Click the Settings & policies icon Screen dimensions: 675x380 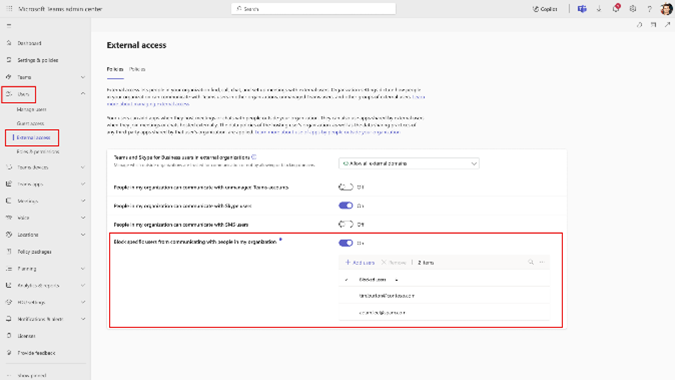point(9,60)
